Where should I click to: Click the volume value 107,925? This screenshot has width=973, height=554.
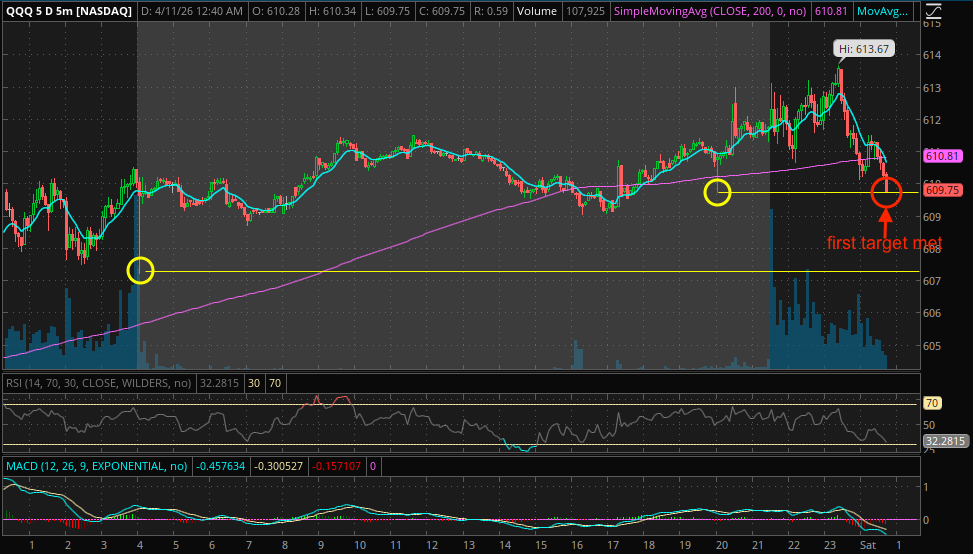pyautogui.click(x=585, y=11)
